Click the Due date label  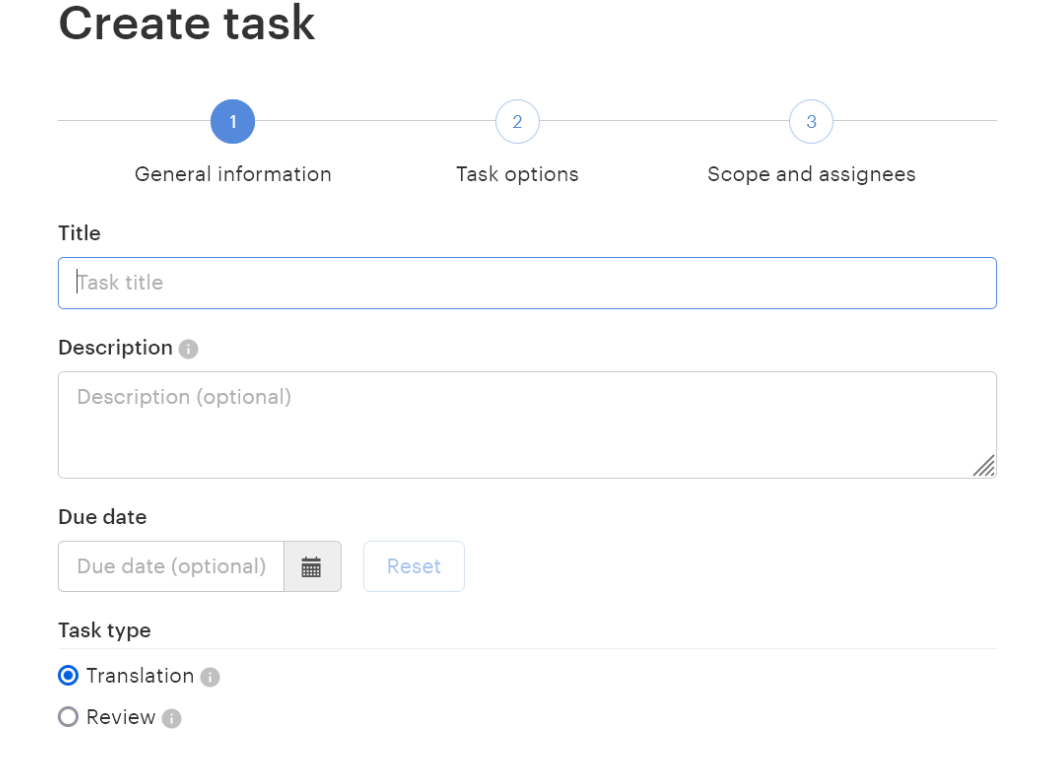coord(103,517)
